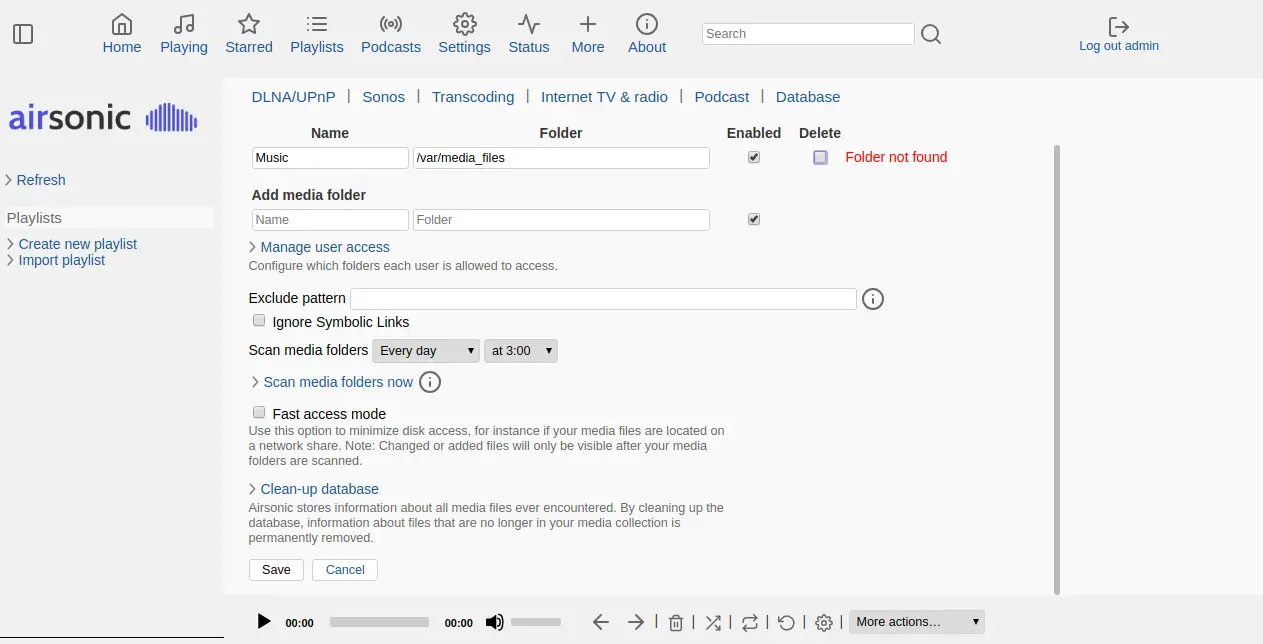The width and height of the screenshot is (1263, 644).
Task: Focus the Search field
Action: tap(808, 34)
